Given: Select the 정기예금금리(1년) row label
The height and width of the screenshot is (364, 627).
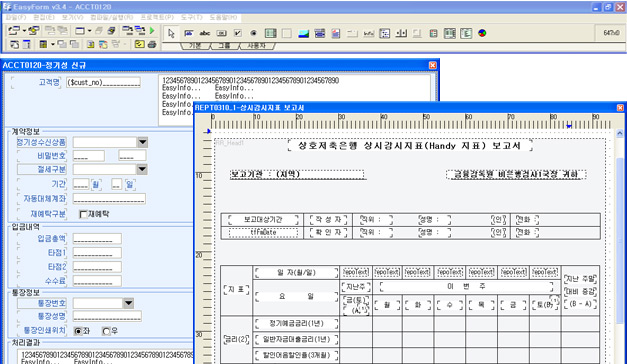Looking at the screenshot, I should tap(296, 323).
